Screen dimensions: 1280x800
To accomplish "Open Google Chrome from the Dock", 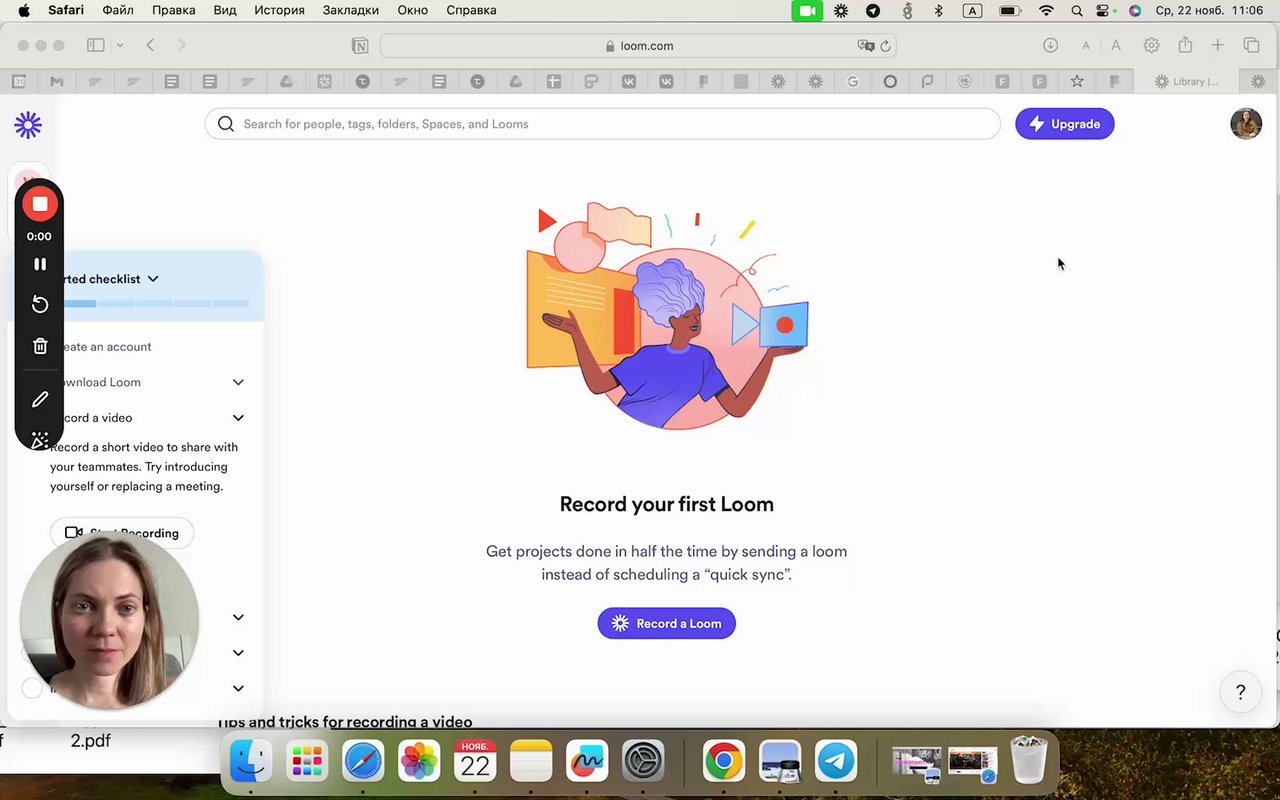I will point(723,762).
